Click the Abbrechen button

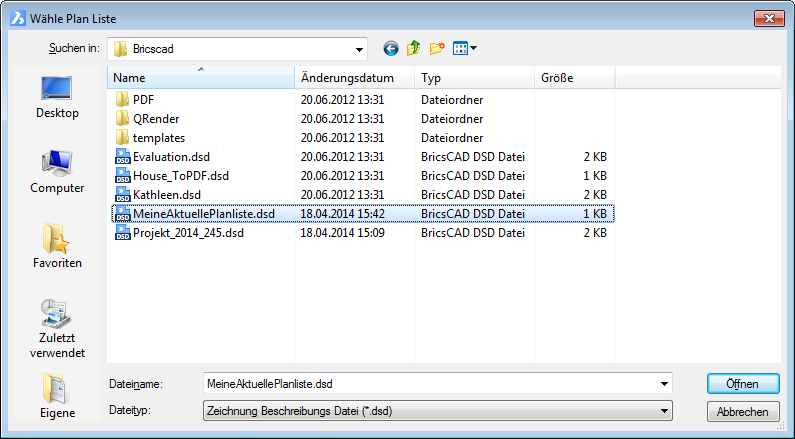pyautogui.click(x=742, y=411)
